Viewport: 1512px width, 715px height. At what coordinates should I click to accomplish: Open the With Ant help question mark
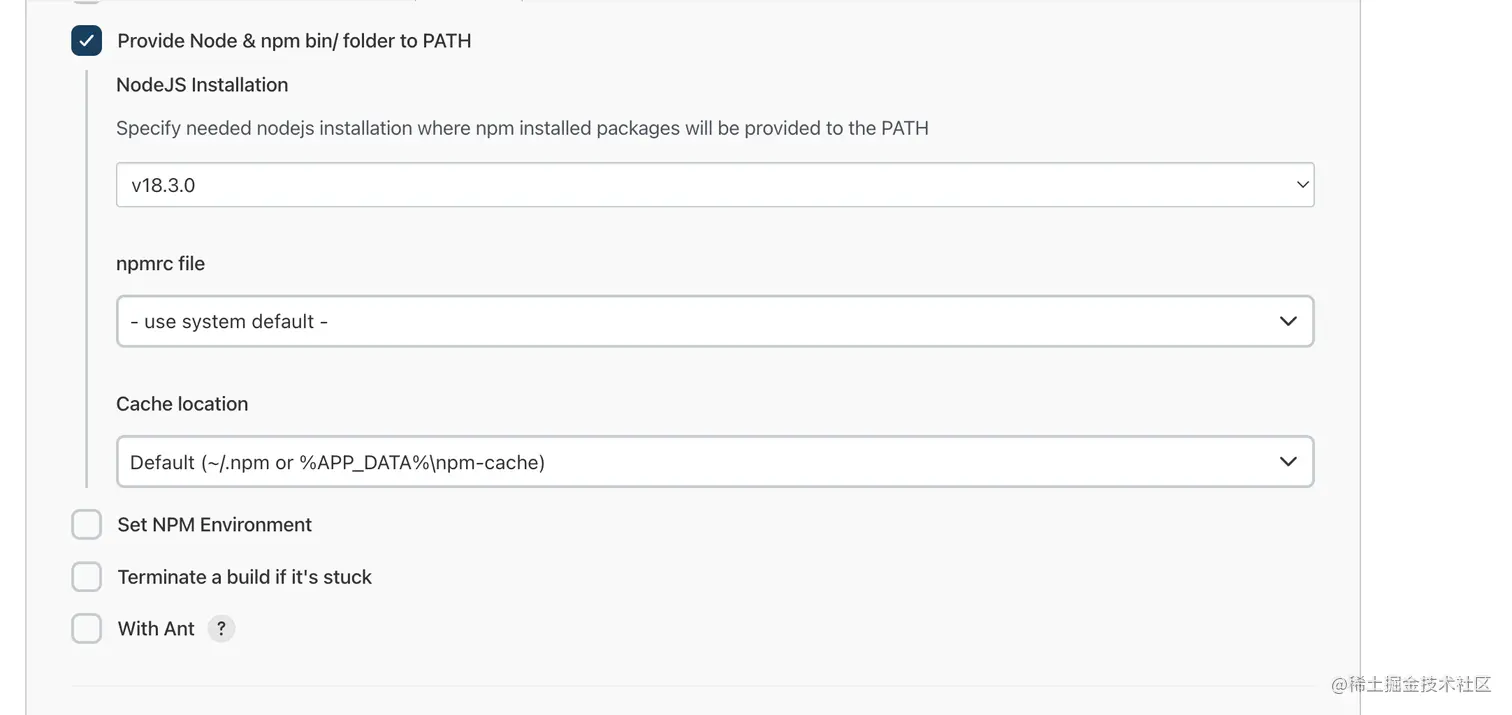pos(221,629)
